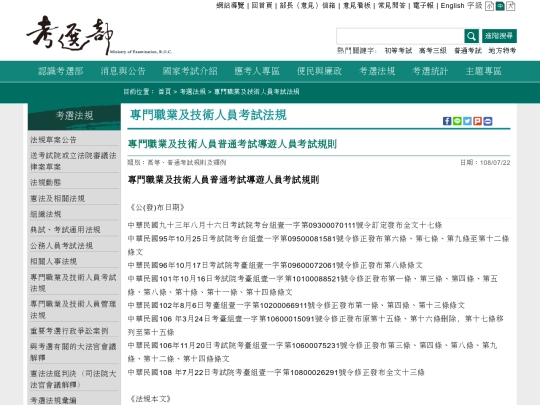Open sidebar 專門職業及技術人員考試法規
Image resolution: width=540 pixels, height=405 pixels.
[73, 283]
